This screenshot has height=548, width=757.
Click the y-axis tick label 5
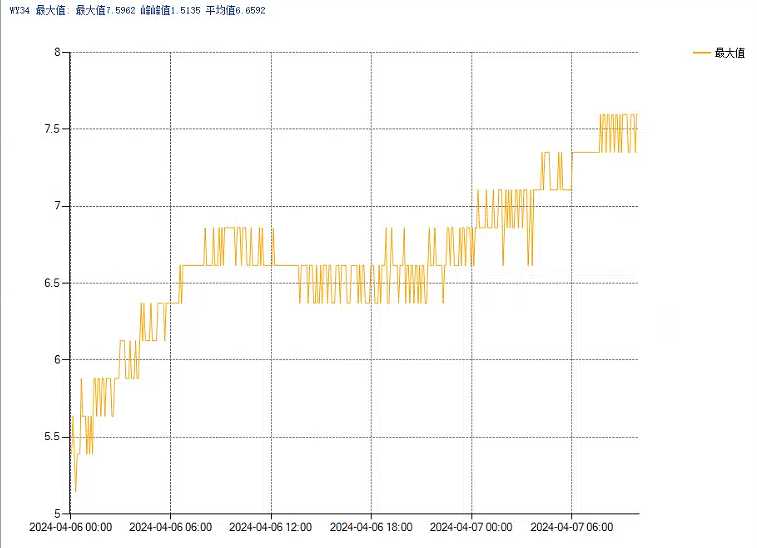57,513
